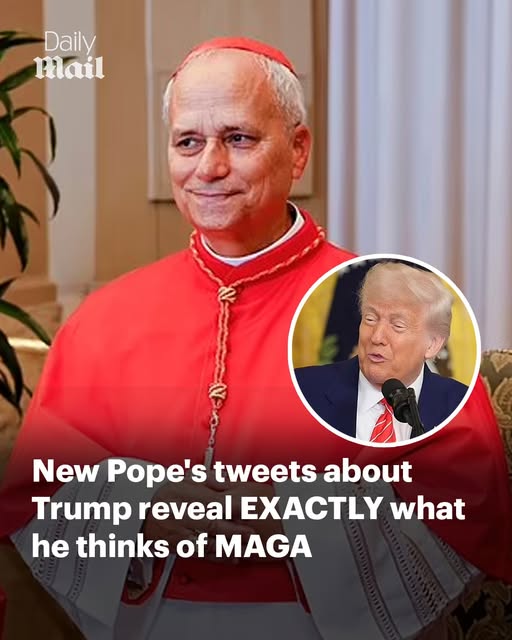Image resolution: width=512 pixels, height=640 pixels.
Task: Click the word 'Mail' in the logo
Action: 69,68
